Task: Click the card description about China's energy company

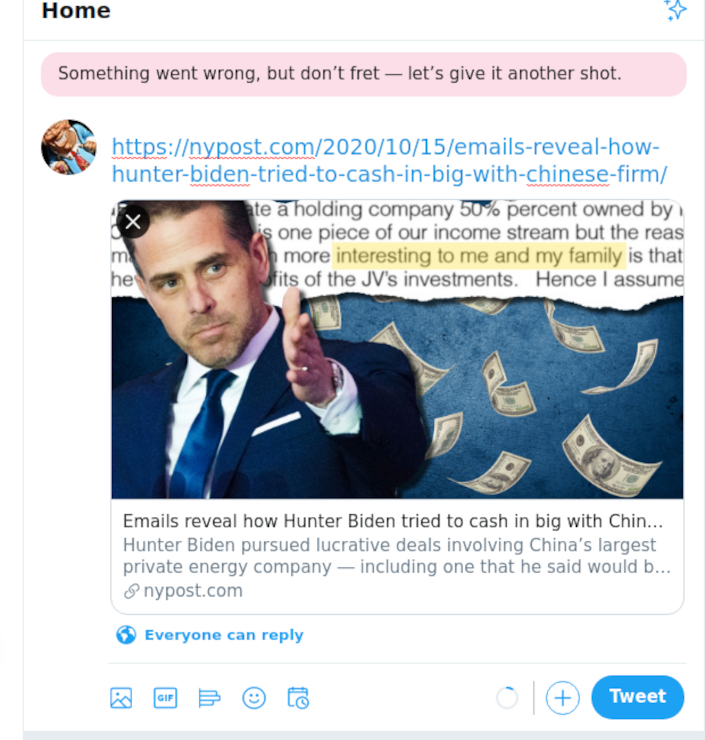Action: point(396,556)
